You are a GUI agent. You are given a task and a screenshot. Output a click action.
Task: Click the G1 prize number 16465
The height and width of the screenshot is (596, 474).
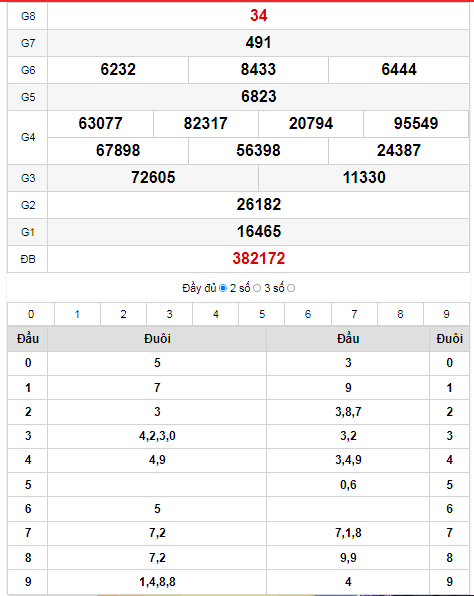click(258, 231)
